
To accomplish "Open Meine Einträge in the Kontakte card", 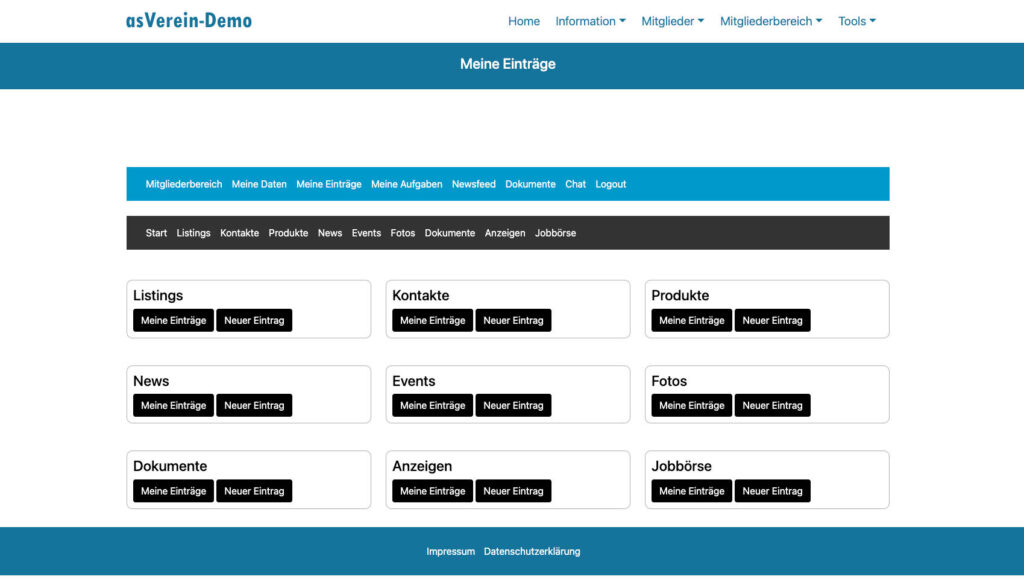I will coord(432,320).
